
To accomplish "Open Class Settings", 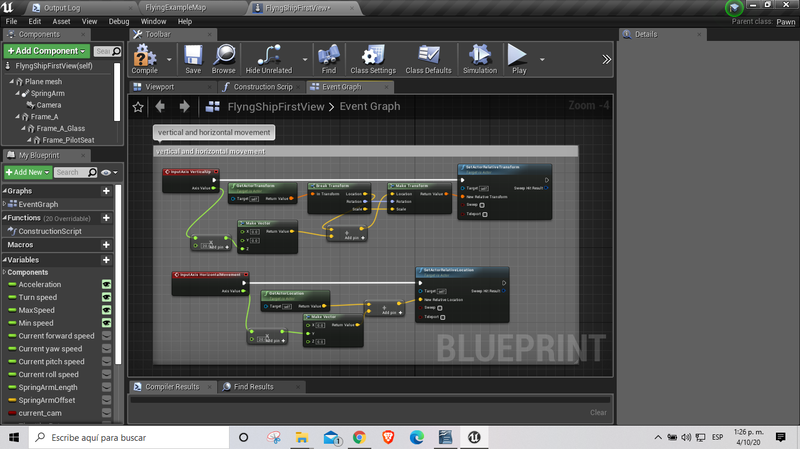I will tap(373, 59).
